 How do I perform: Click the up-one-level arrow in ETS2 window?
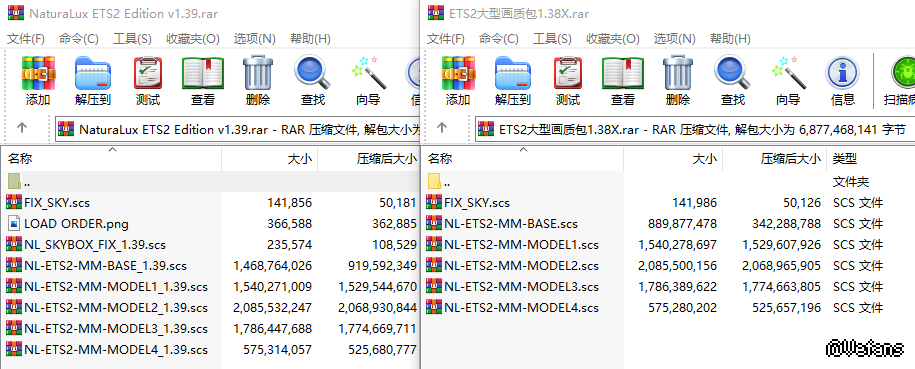(442, 128)
